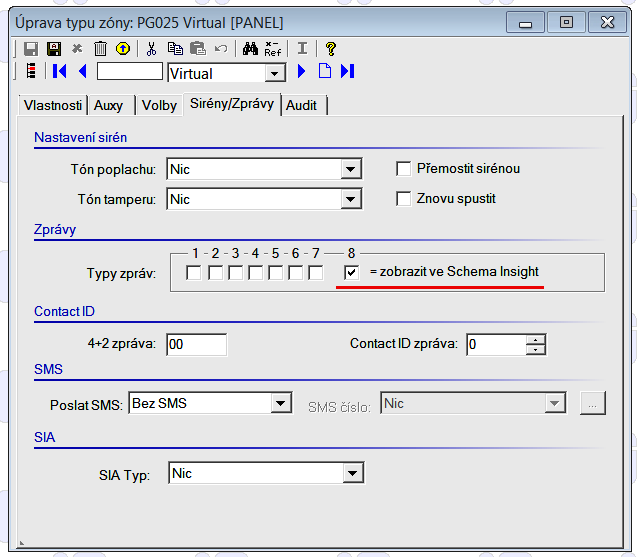Image resolution: width=639 pixels, height=557 pixels.
Task: Click the 4+2 zpráva input field
Action: pyautogui.click(x=196, y=344)
